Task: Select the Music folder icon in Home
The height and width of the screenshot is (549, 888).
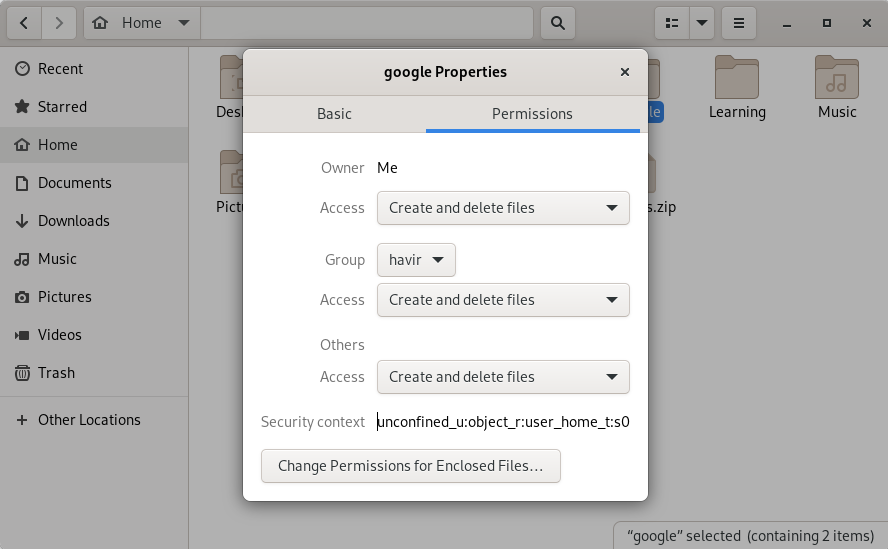Action: [837, 78]
